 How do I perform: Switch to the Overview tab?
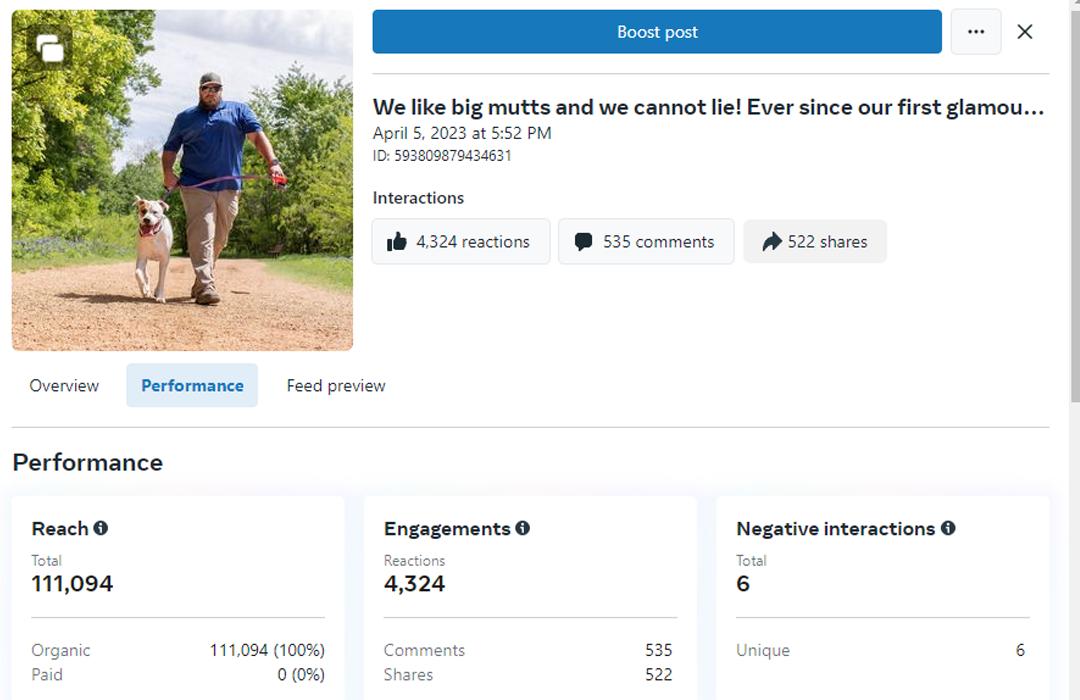coord(64,386)
